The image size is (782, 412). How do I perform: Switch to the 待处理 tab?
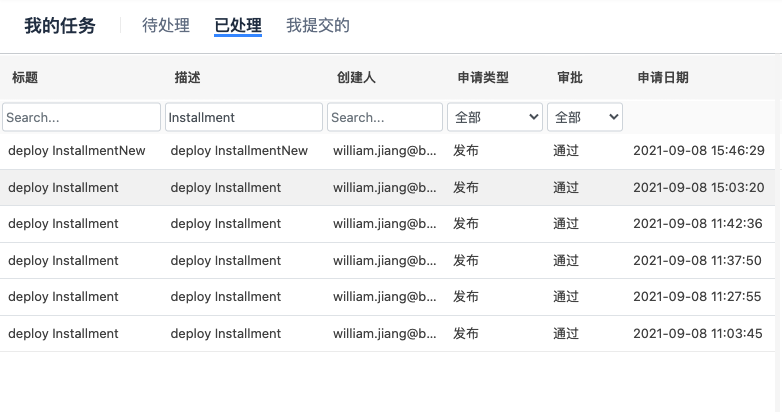coord(166,26)
